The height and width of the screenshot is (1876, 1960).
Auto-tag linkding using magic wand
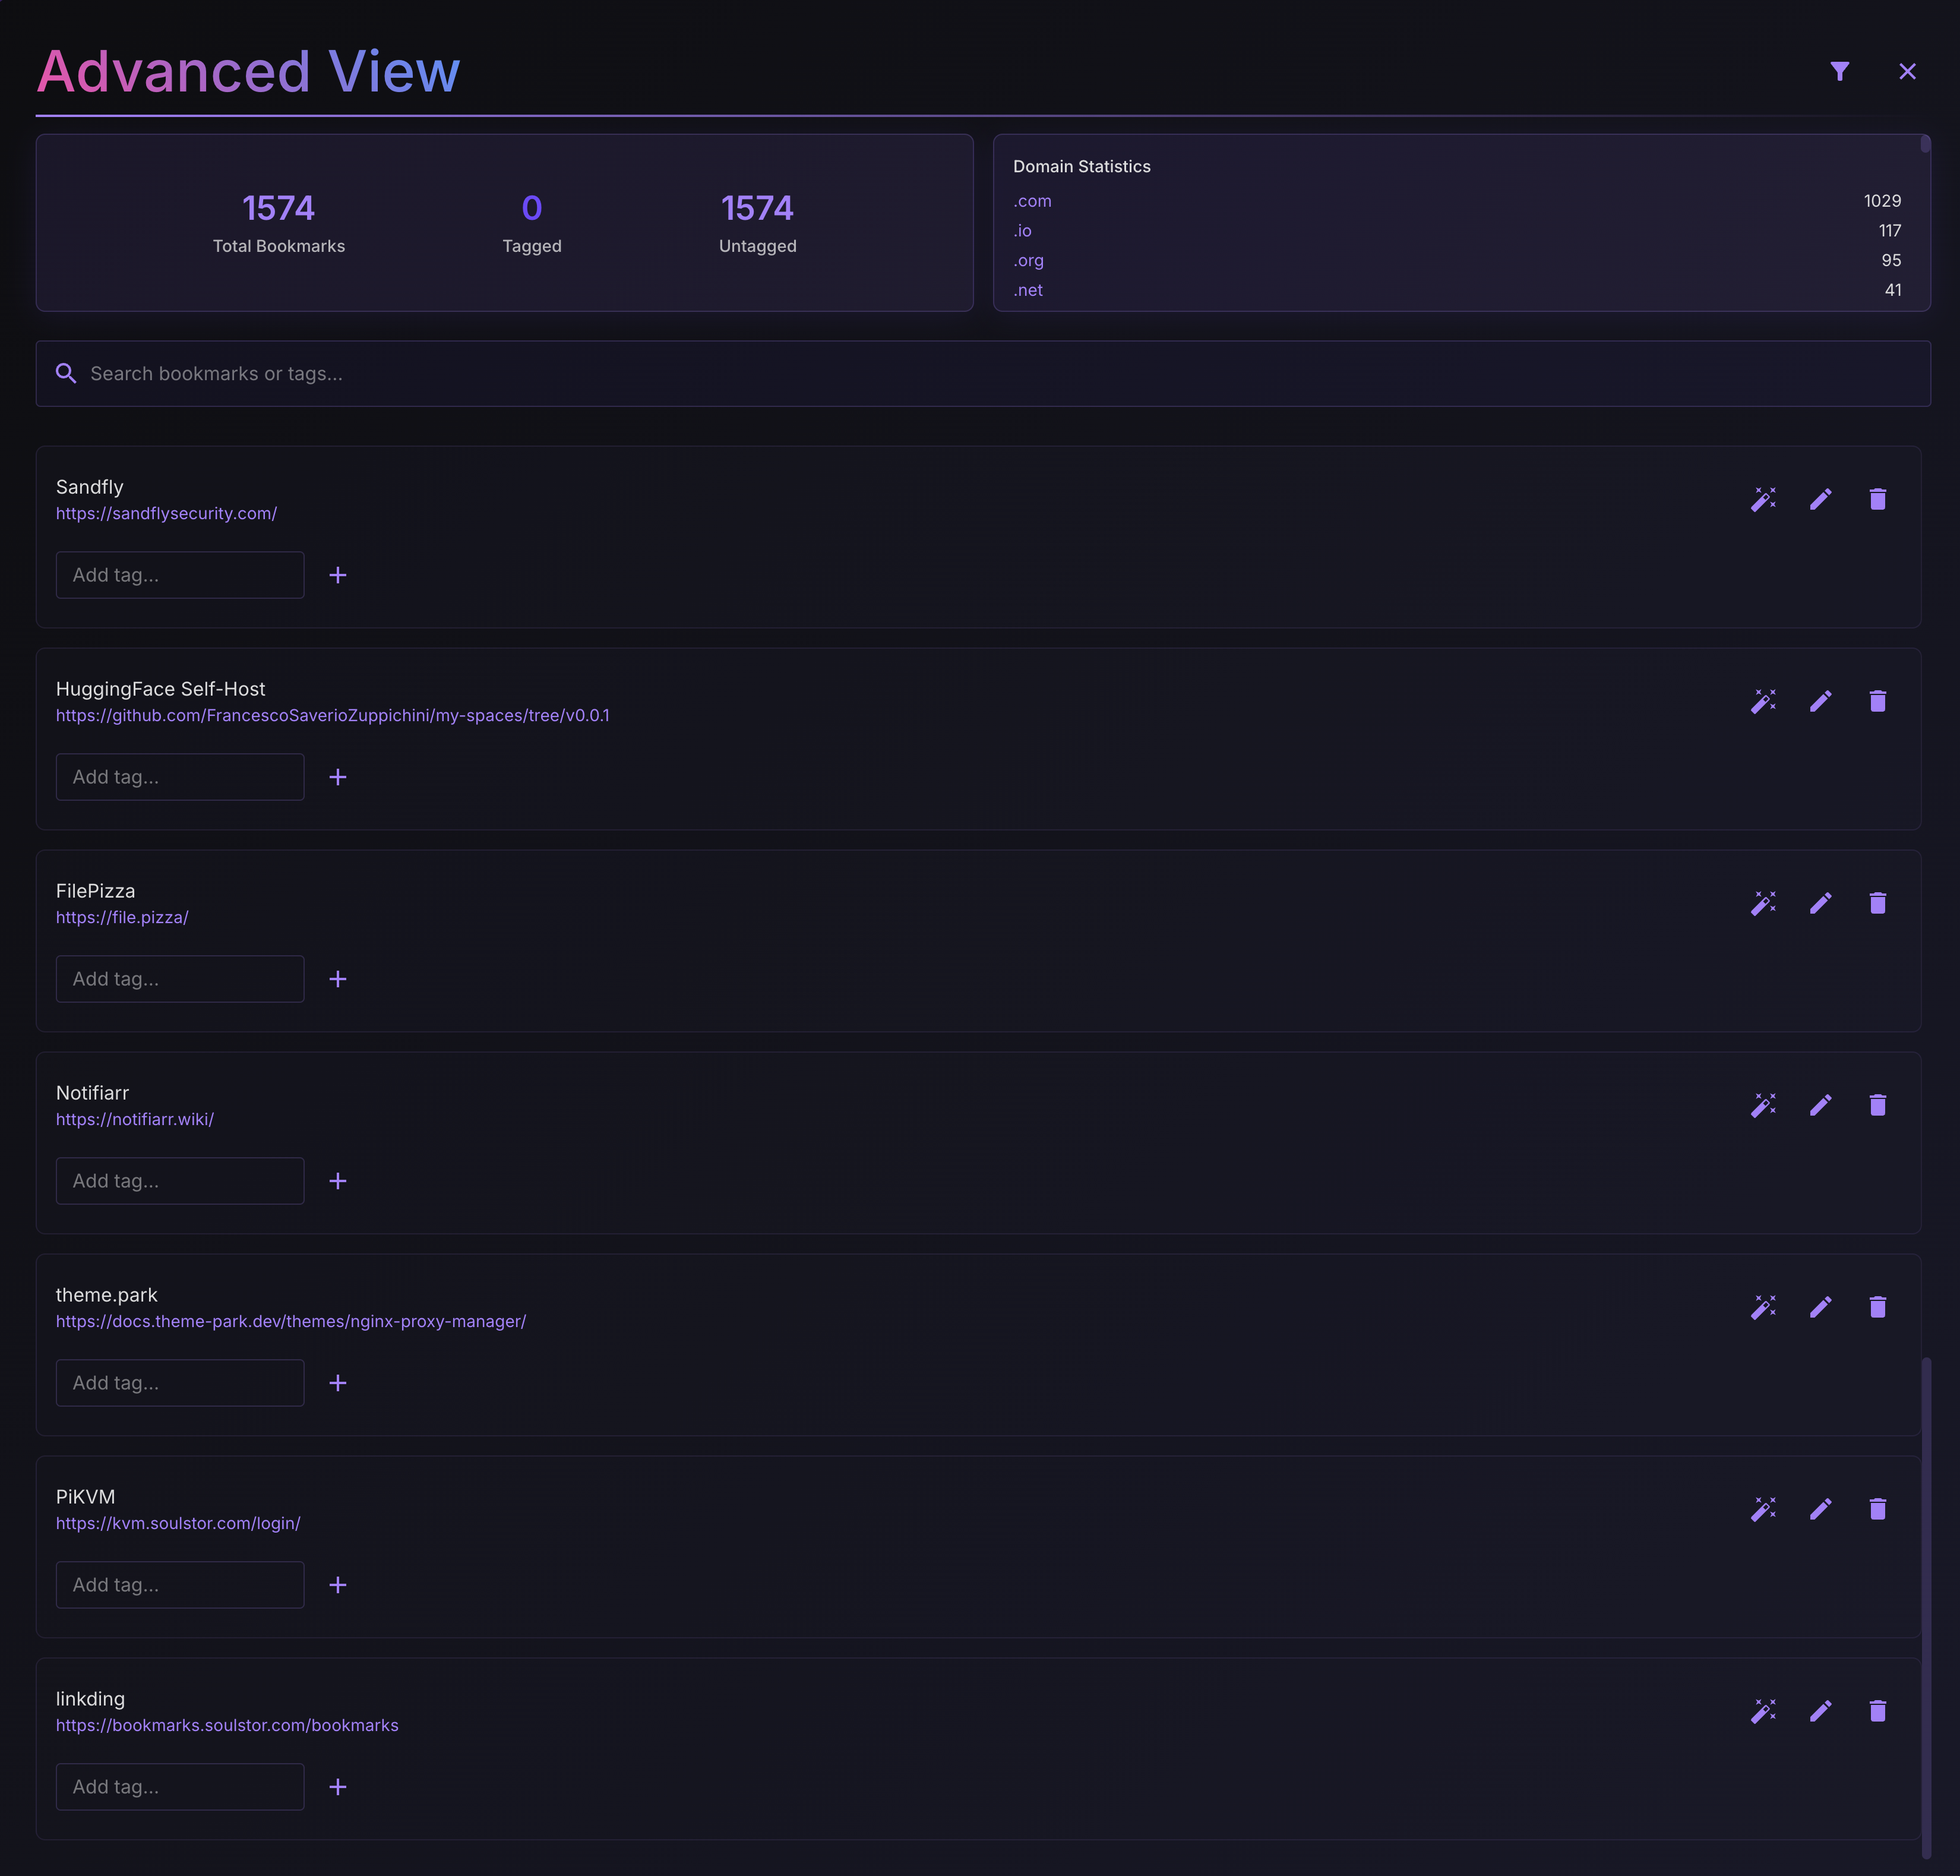1763,1711
